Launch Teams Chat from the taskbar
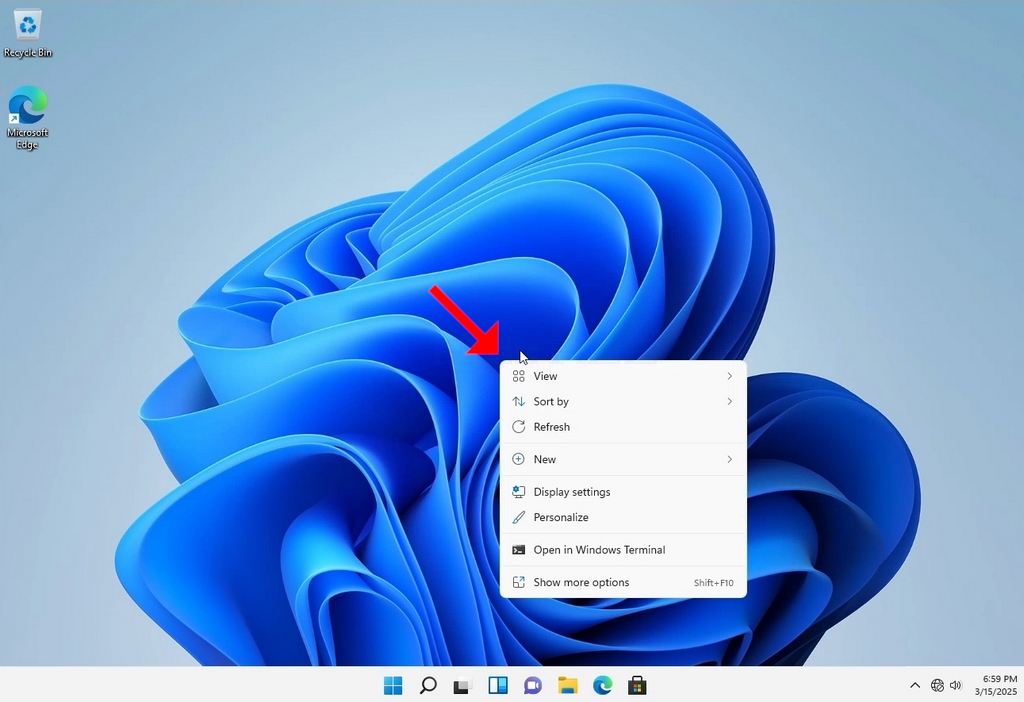Image resolution: width=1024 pixels, height=702 pixels. [533, 685]
